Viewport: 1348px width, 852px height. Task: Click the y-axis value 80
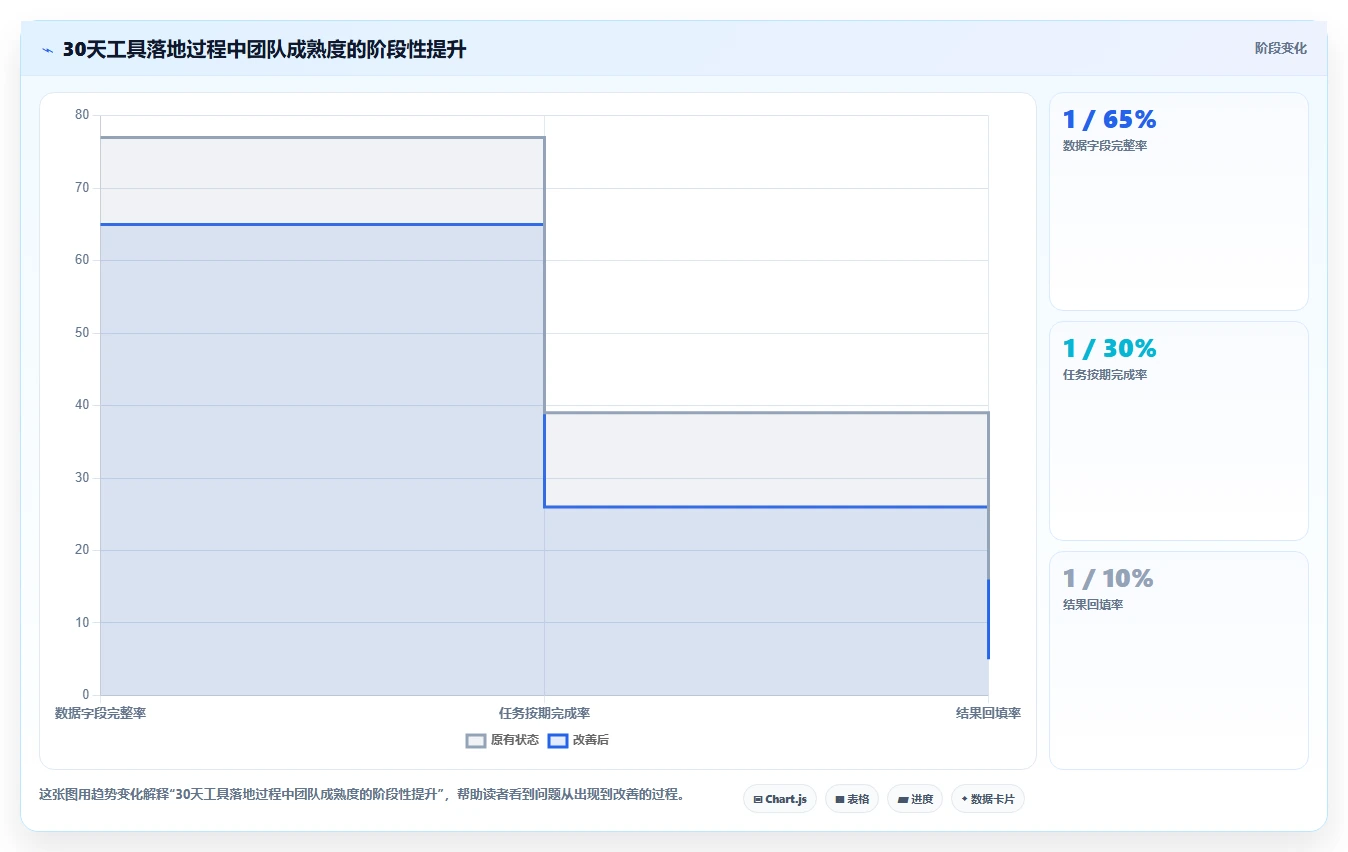pyautogui.click(x=82, y=115)
